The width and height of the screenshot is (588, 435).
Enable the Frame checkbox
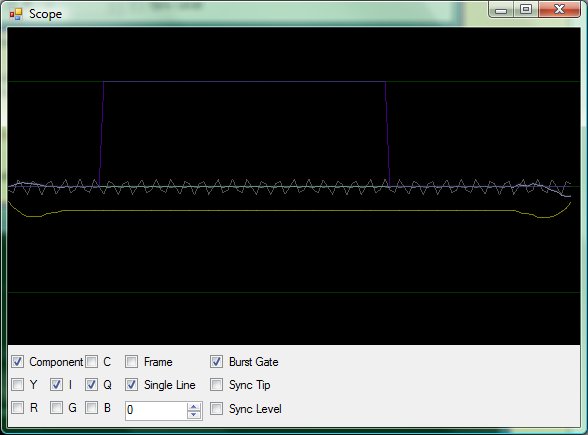tap(131, 362)
